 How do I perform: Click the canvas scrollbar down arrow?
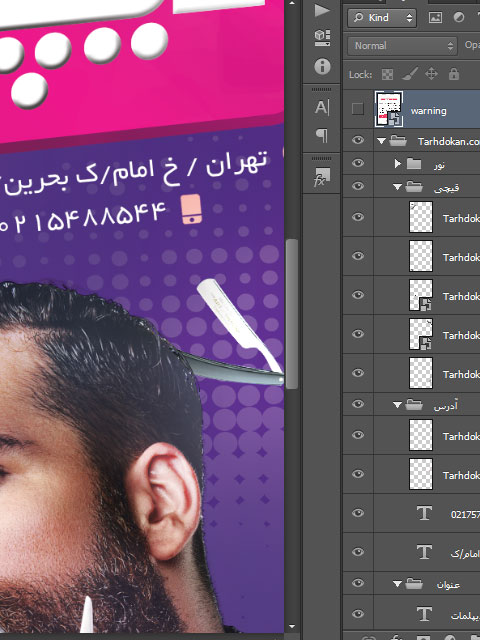tap(291, 627)
